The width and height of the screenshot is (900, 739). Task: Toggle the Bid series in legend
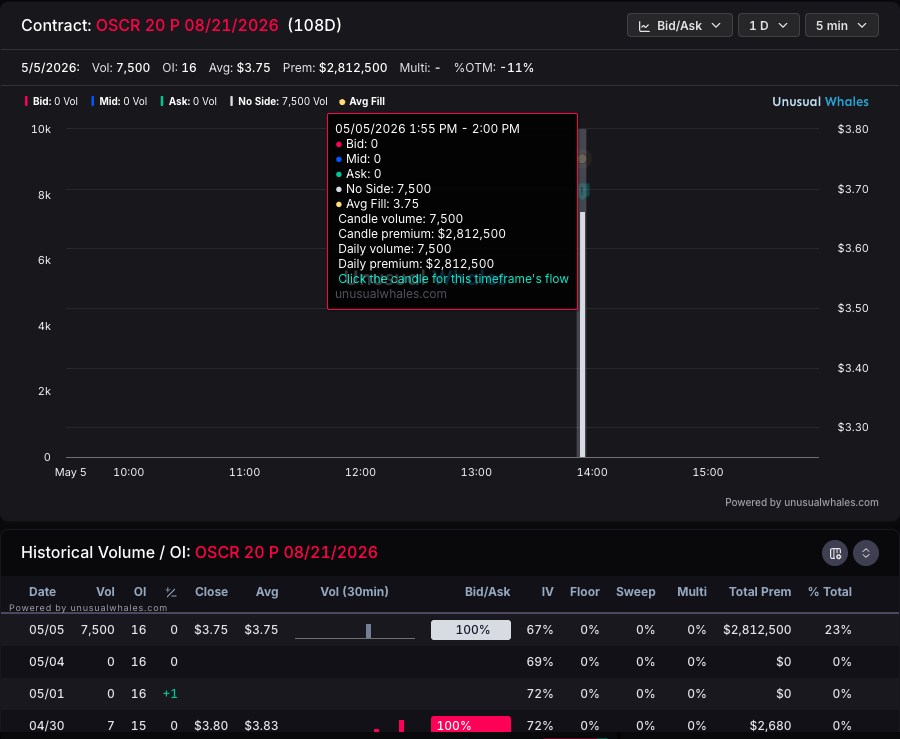51,102
